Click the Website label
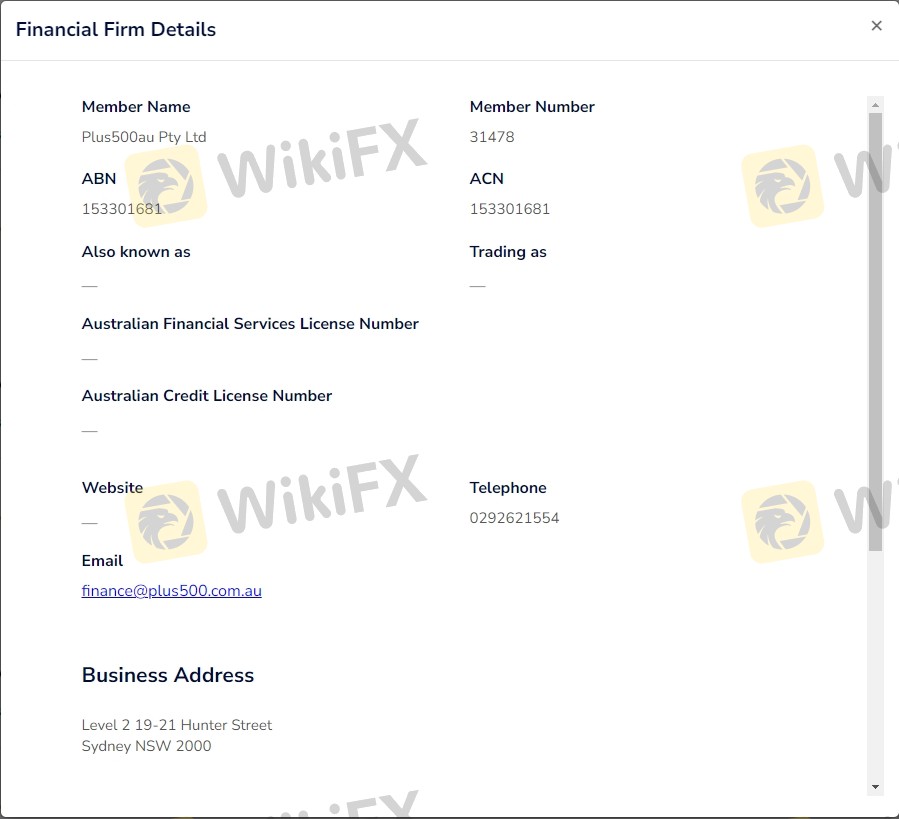The height and width of the screenshot is (819, 899). pos(112,488)
